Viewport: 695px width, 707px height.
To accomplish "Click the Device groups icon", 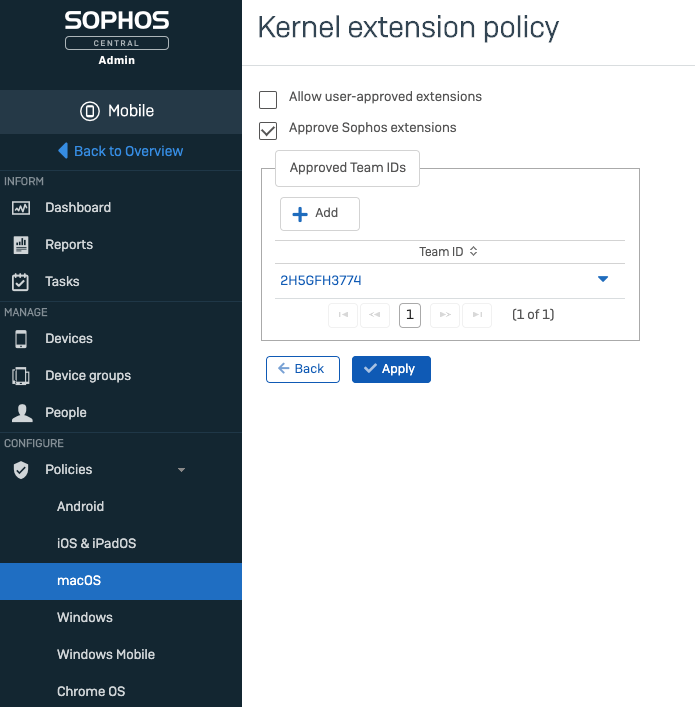I will [21, 376].
